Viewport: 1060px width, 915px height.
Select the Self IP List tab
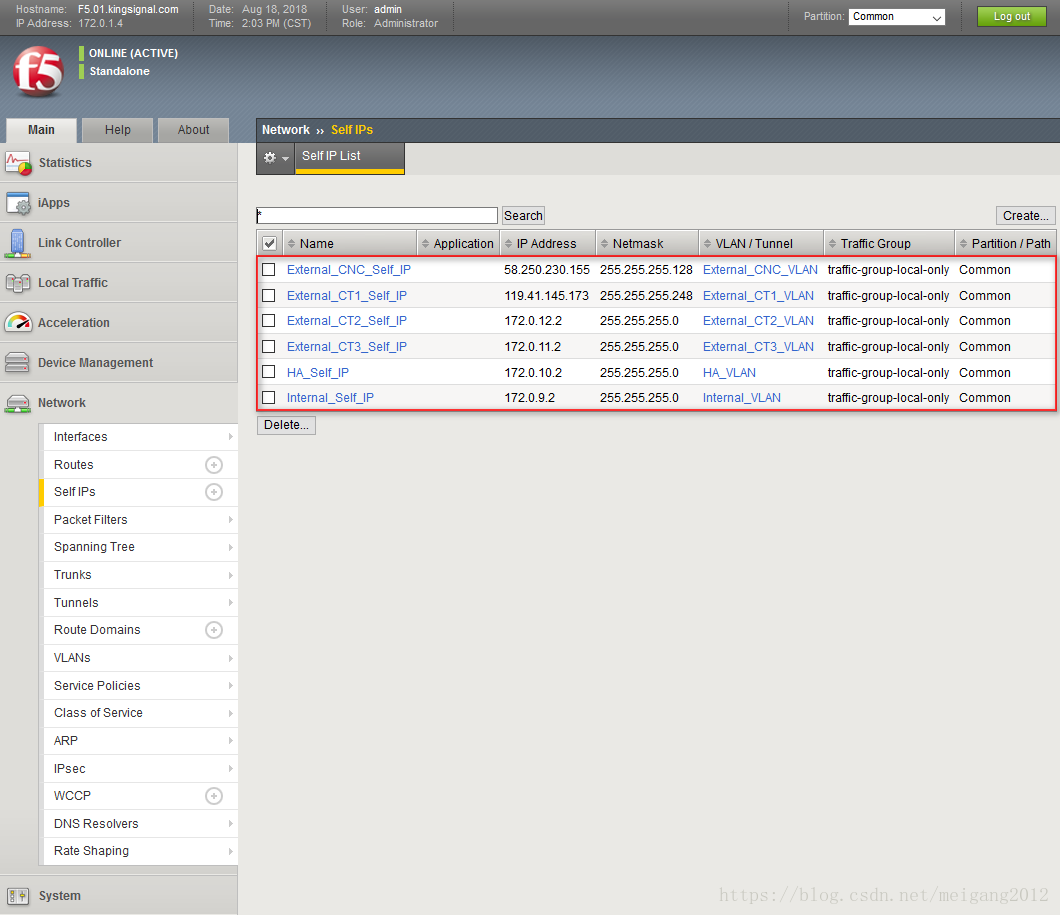(350, 157)
